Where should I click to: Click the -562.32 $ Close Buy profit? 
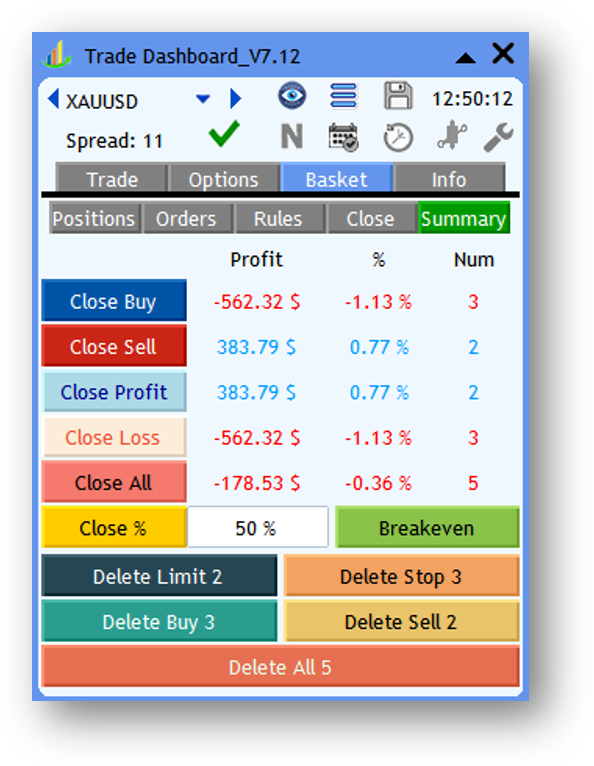pyautogui.click(x=257, y=301)
